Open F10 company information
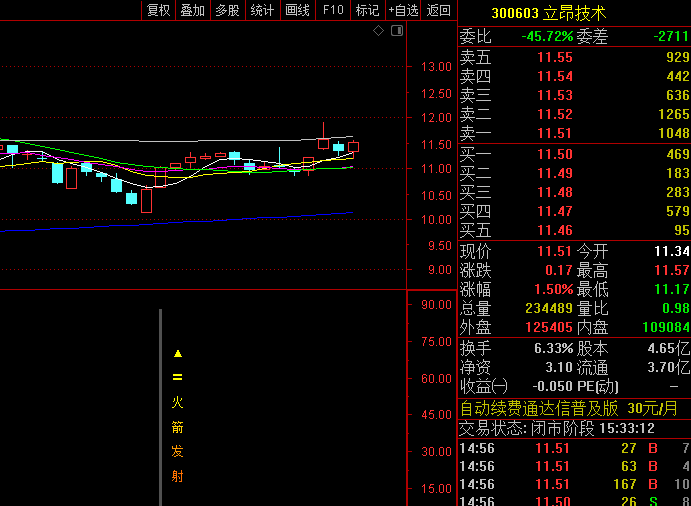 [333, 10]
